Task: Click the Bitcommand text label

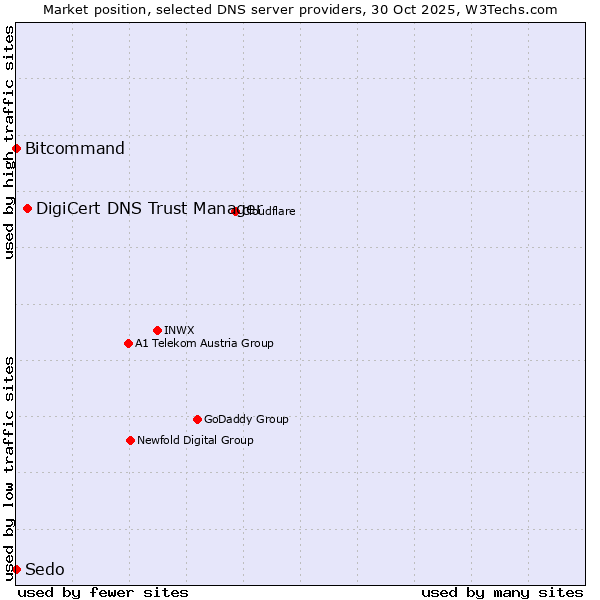Action: [75, 149]
